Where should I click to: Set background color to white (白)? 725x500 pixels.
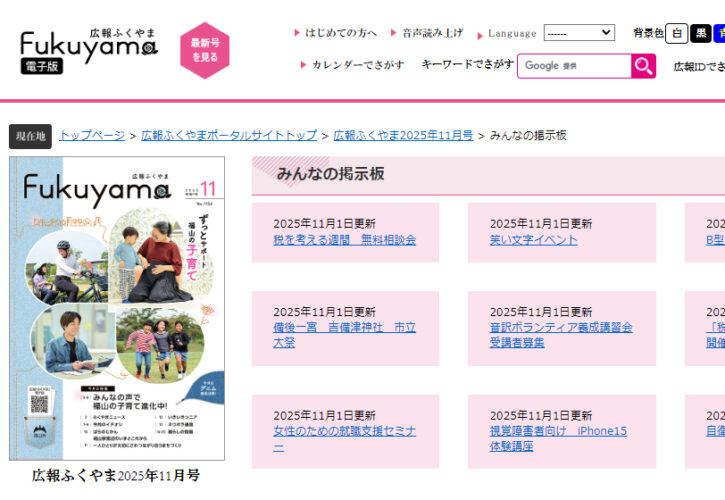point(676,33)
